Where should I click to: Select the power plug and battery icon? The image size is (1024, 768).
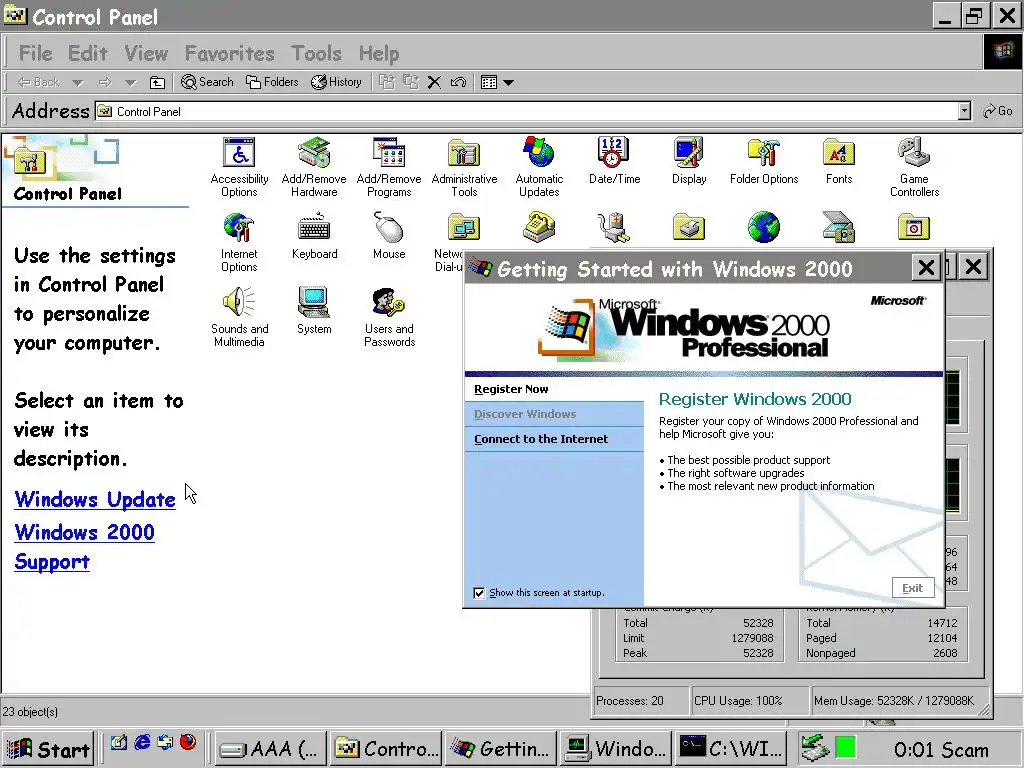pyautogui.click(x=614, y=227)
